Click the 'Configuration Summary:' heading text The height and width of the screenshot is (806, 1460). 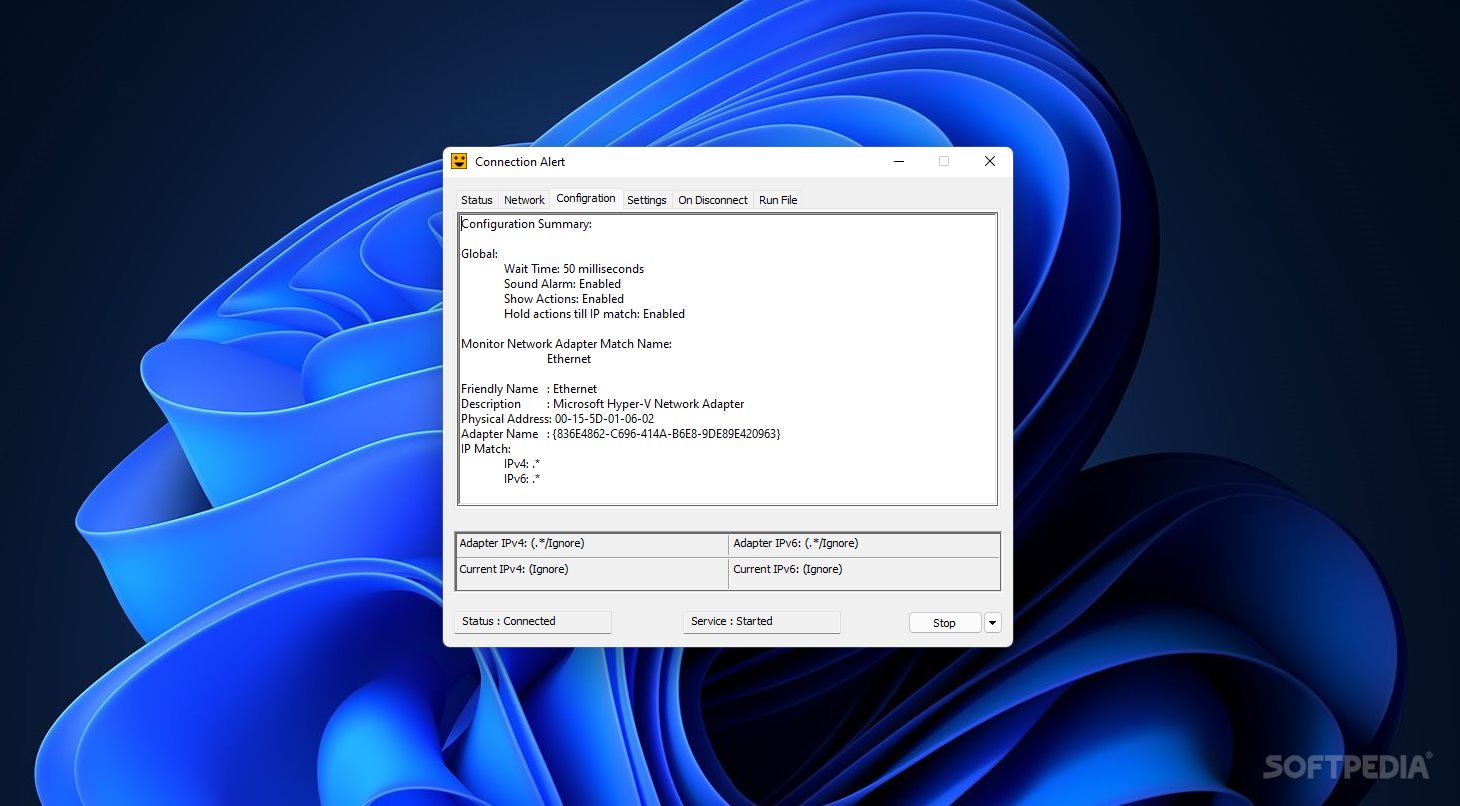[x=526, y=224]
